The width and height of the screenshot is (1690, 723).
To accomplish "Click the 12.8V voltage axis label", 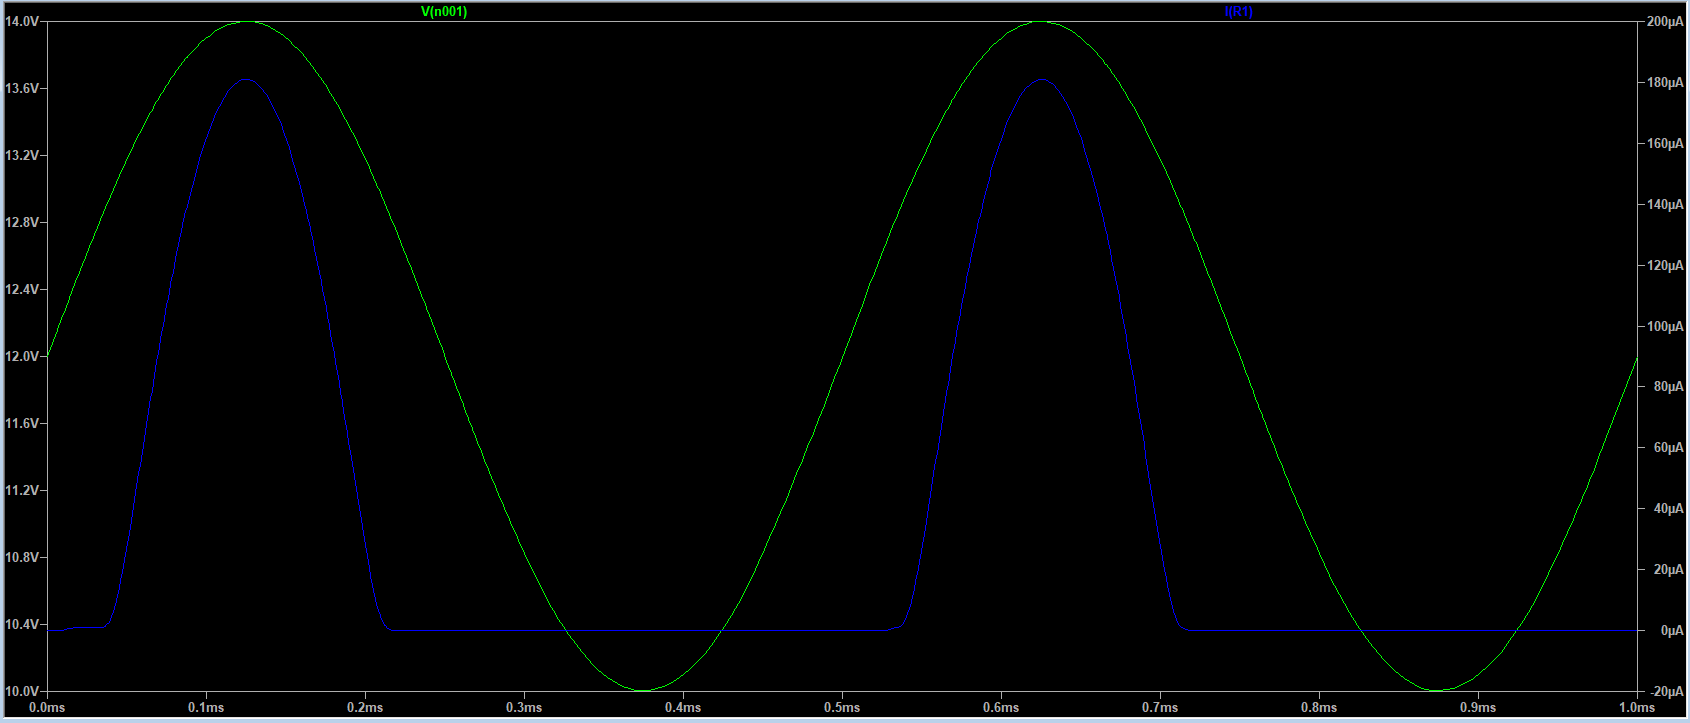I will (22, 223).
